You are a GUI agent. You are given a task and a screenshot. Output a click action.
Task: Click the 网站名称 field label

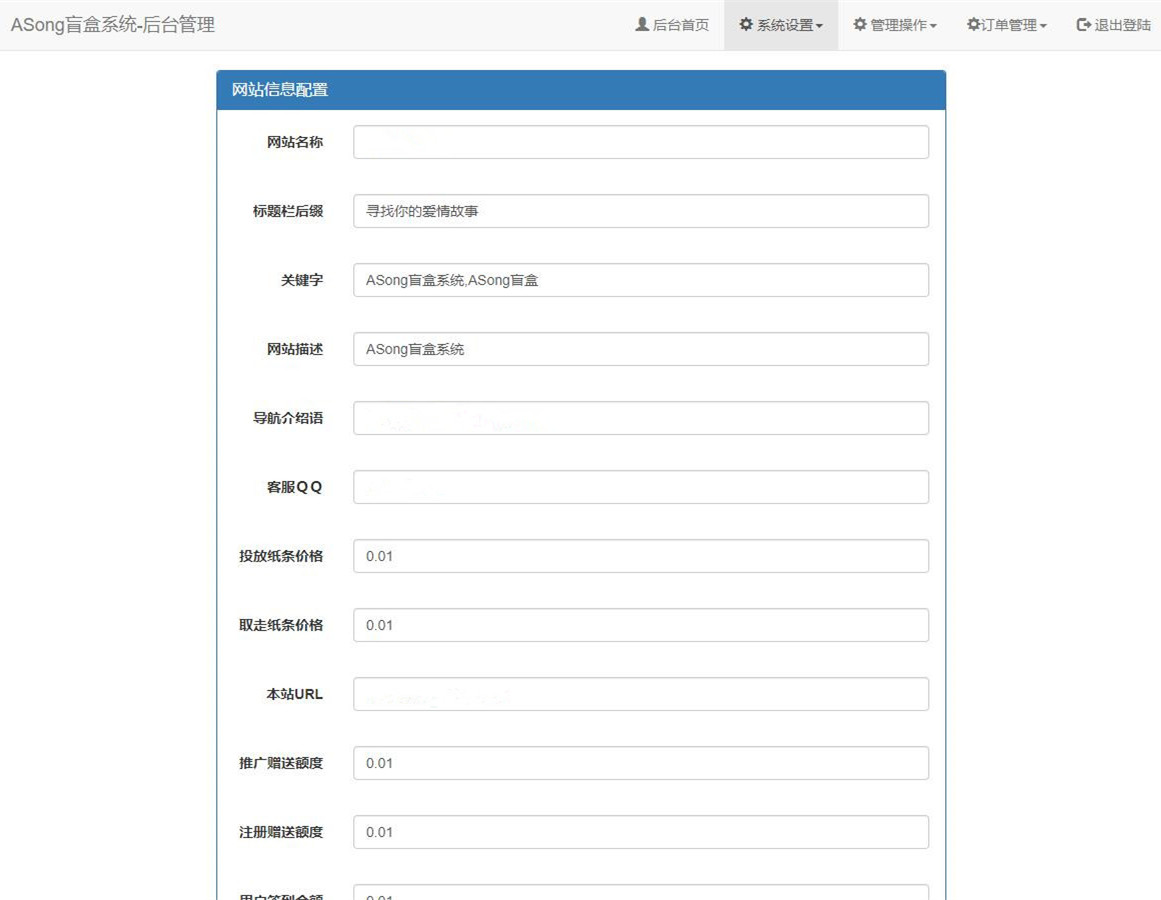click(295, 142)
